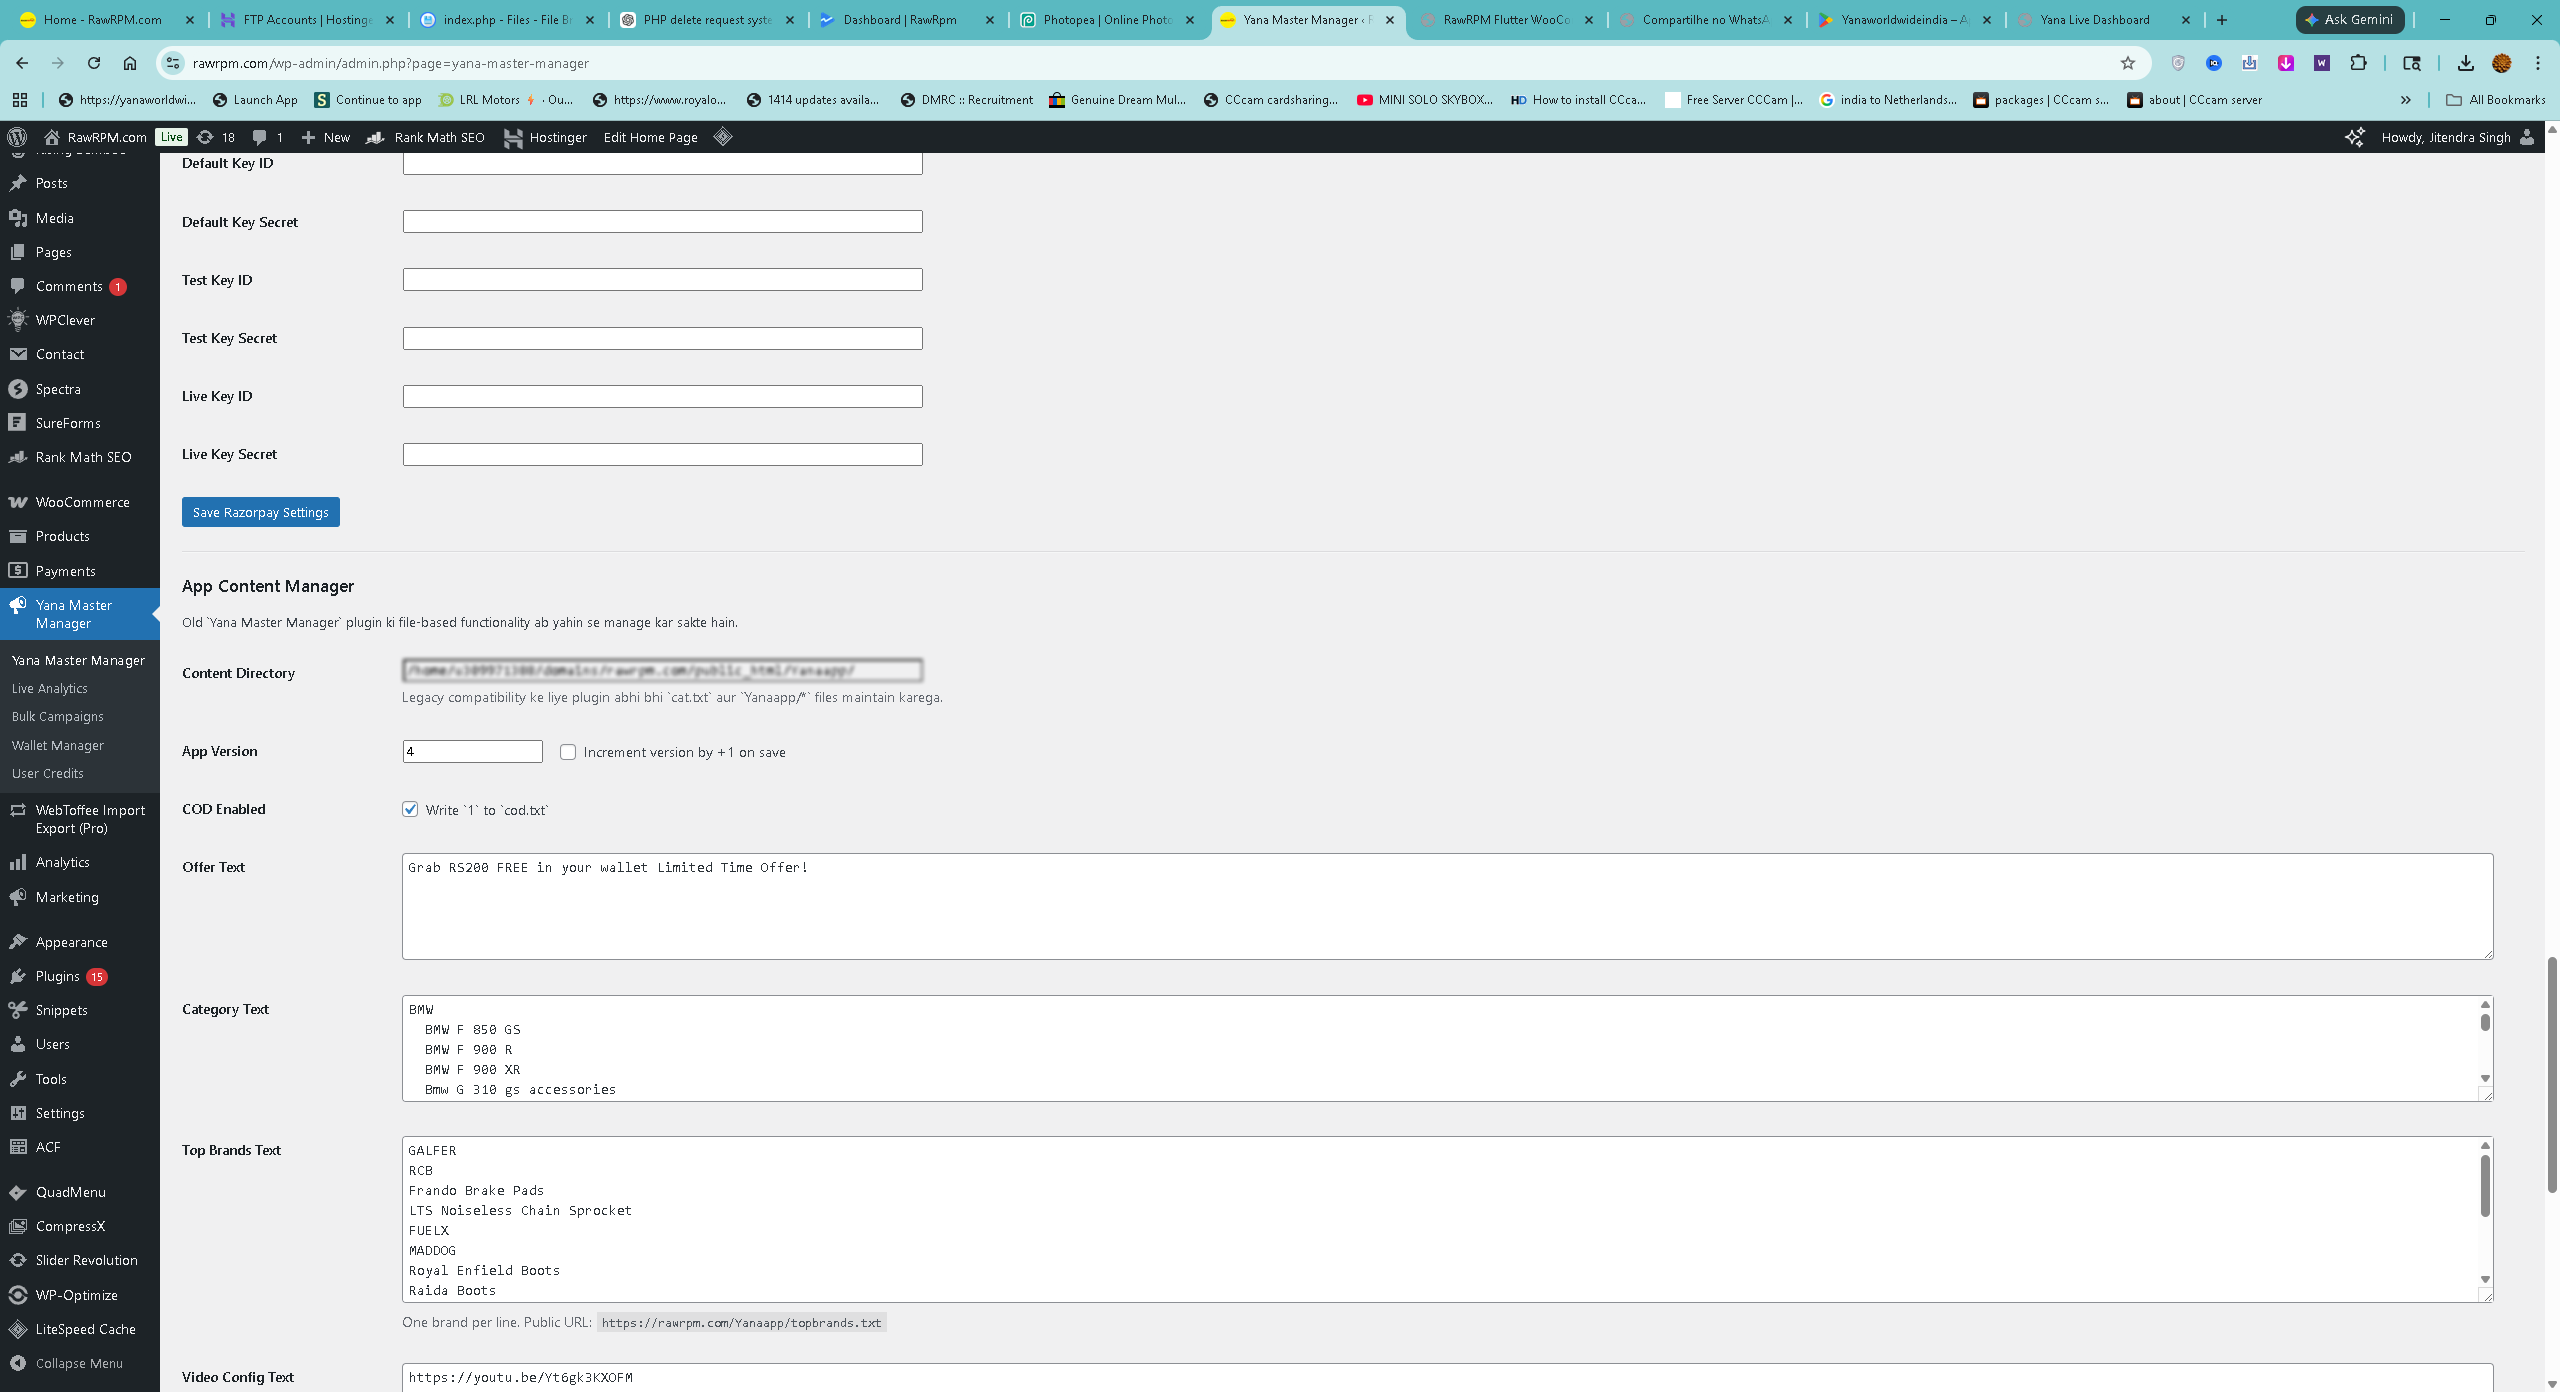This screenshot has width=2560, height=1392.
Task: Open the '+ New' admin bar dropdown
Action: tap(325, 137)
